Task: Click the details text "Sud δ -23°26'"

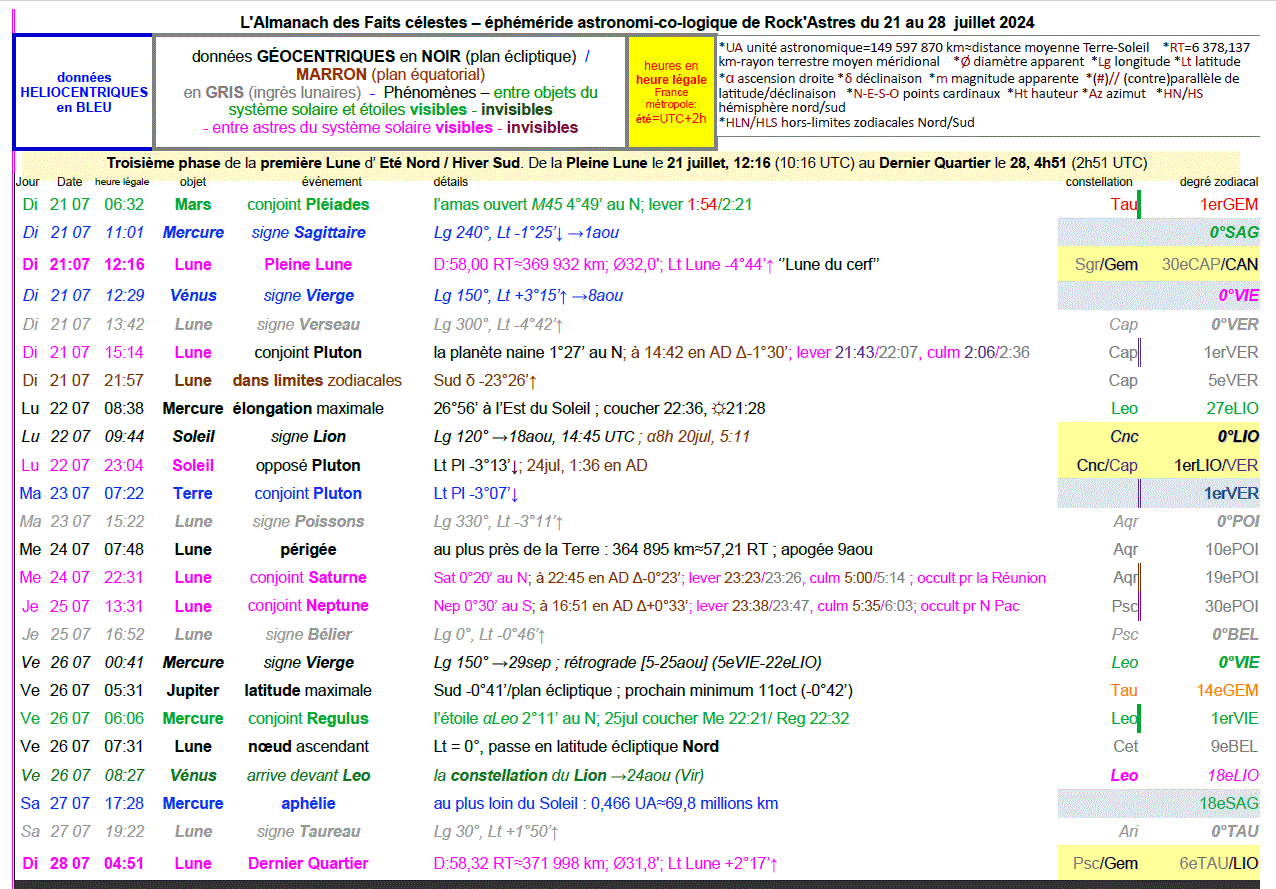Action: [486, 380]
